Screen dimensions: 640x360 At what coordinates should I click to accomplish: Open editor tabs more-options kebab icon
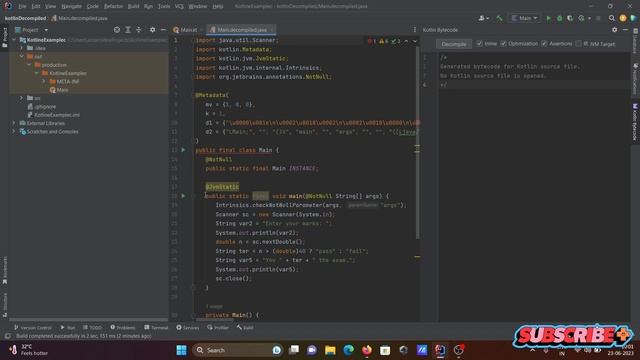click(415, 30)
